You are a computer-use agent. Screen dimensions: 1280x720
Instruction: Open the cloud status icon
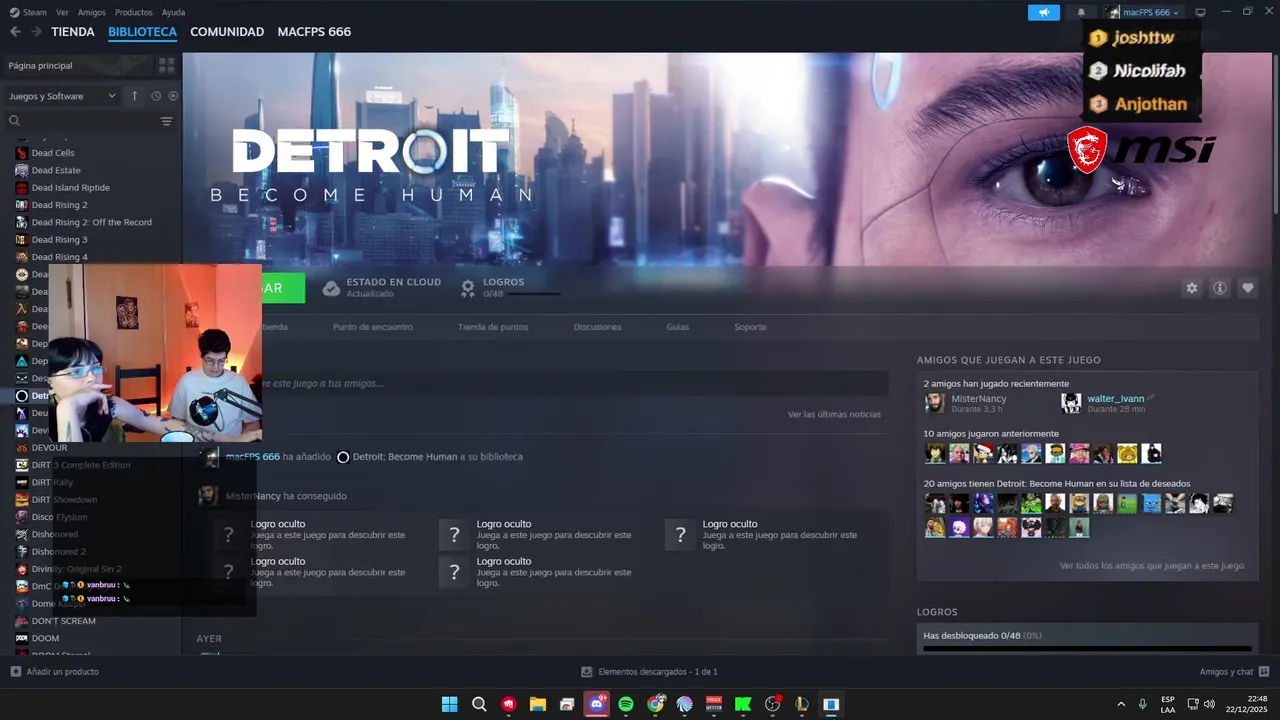pos(331,288)
